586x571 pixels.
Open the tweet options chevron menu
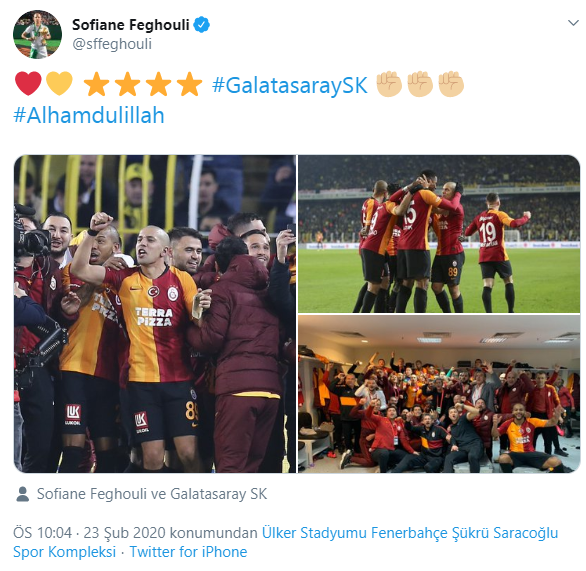point(573,23)
